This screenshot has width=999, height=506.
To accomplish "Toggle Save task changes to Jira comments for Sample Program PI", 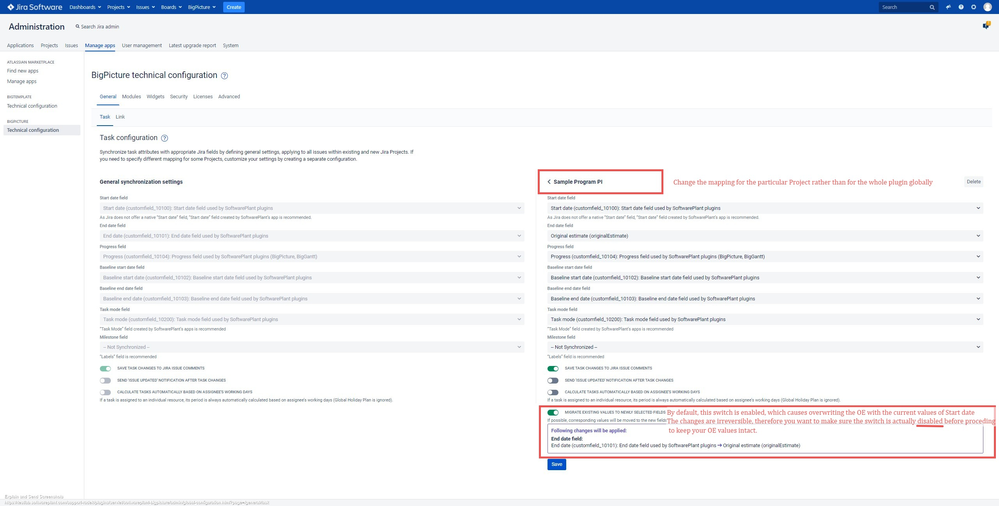I will pos(552,368).
